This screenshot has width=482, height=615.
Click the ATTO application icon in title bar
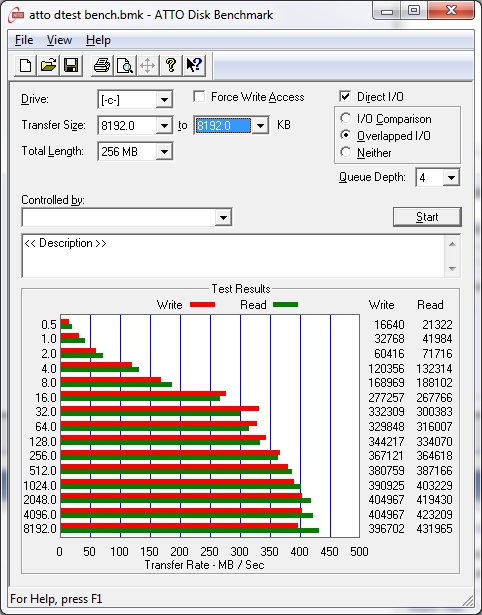17,15
